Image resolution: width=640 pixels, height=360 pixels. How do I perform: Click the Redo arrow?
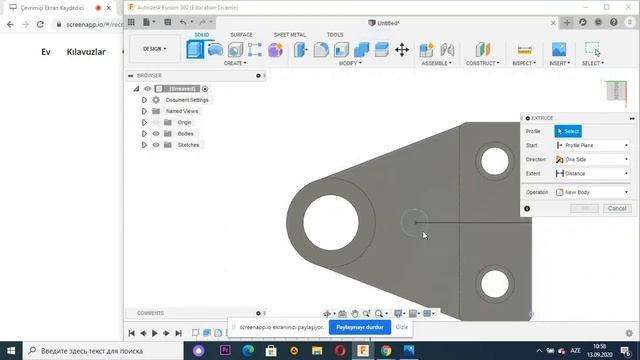[202, 22]
